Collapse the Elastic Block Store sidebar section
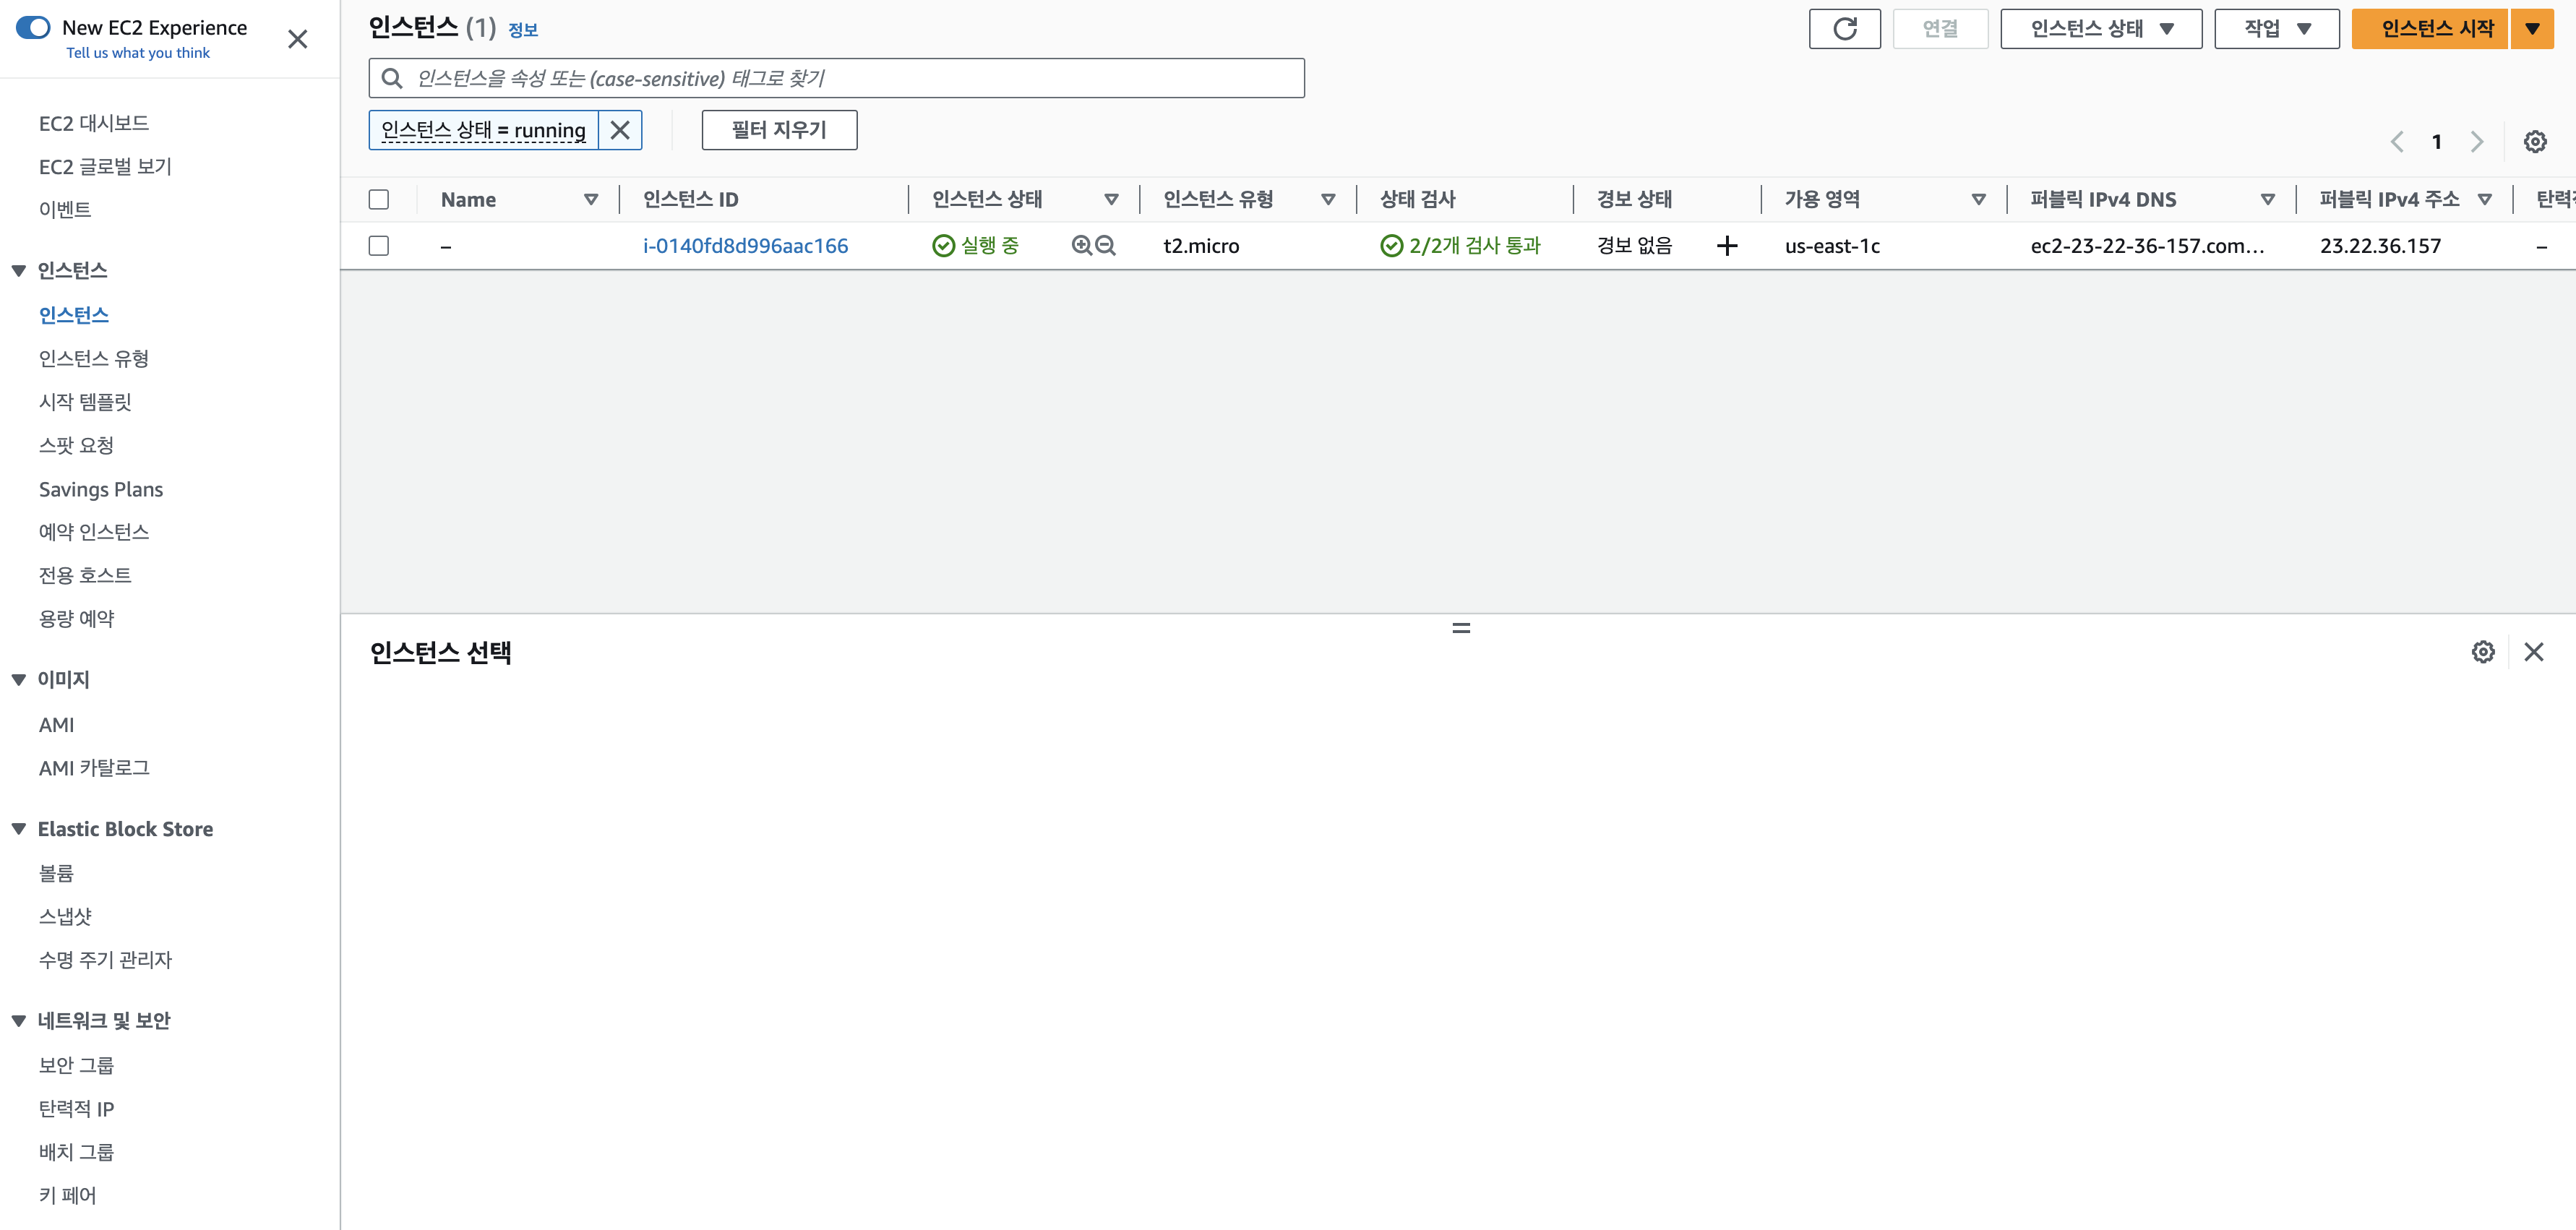The height and width of the screenshot is (1230, 2576). [19, 829]
